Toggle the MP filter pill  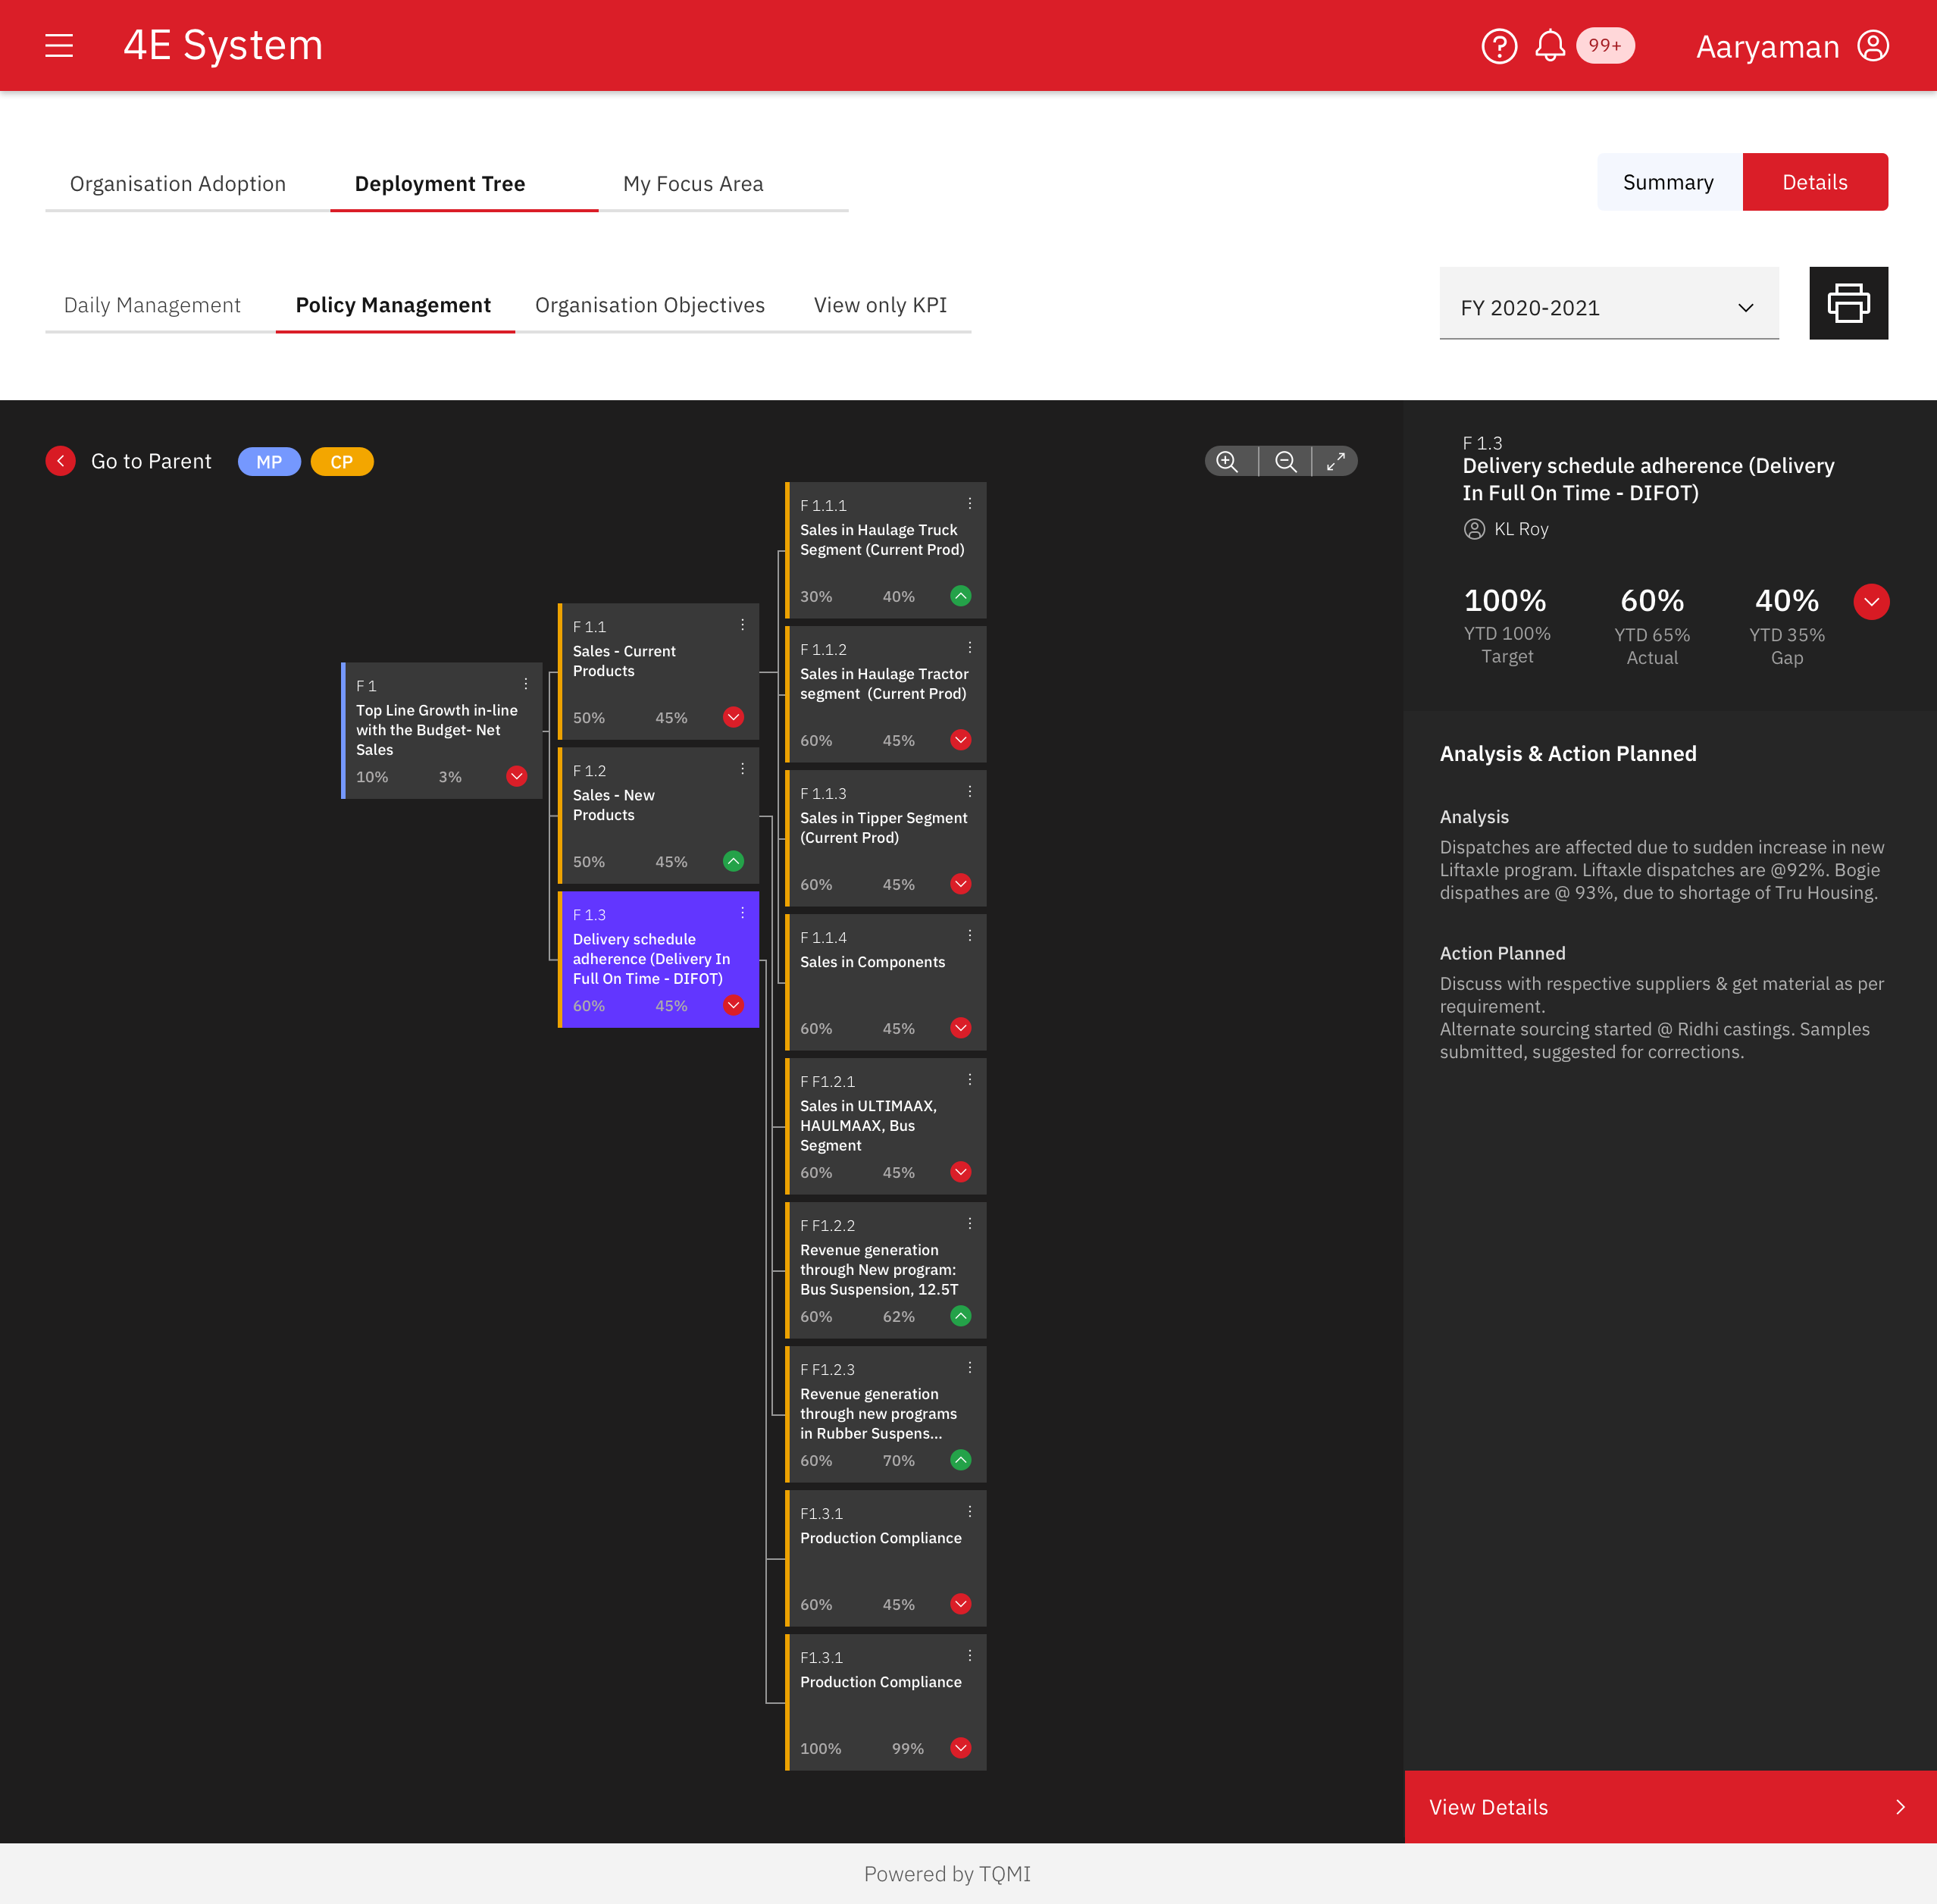269,462
